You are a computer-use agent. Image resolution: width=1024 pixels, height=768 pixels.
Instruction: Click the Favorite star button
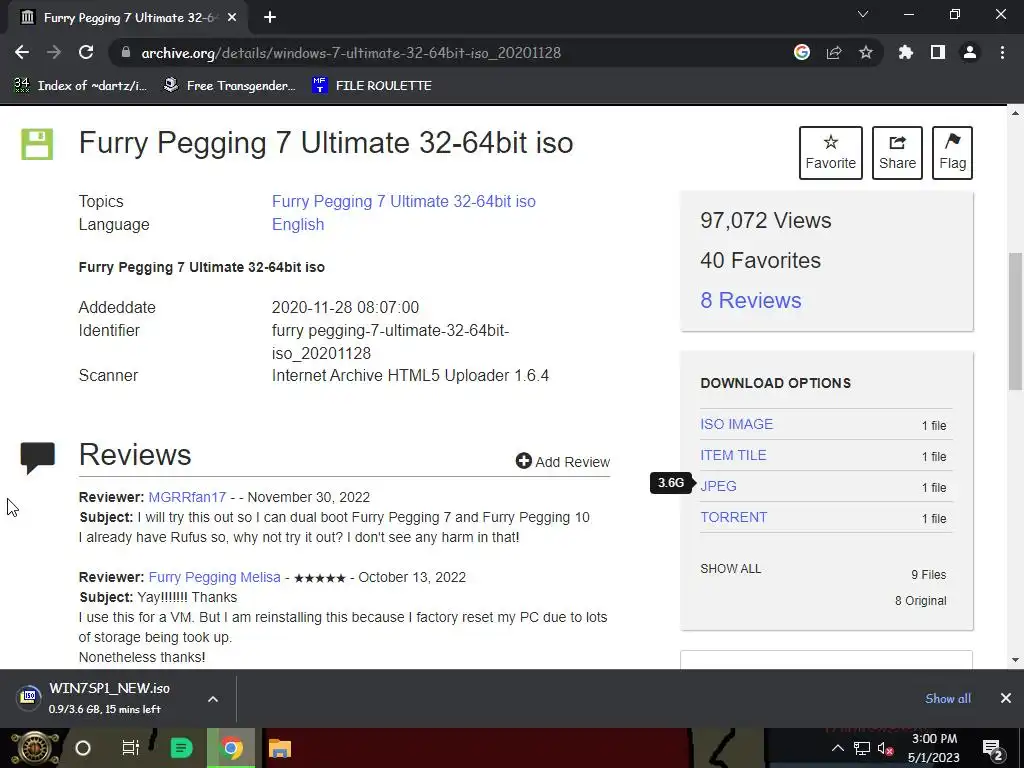point(830,153)
